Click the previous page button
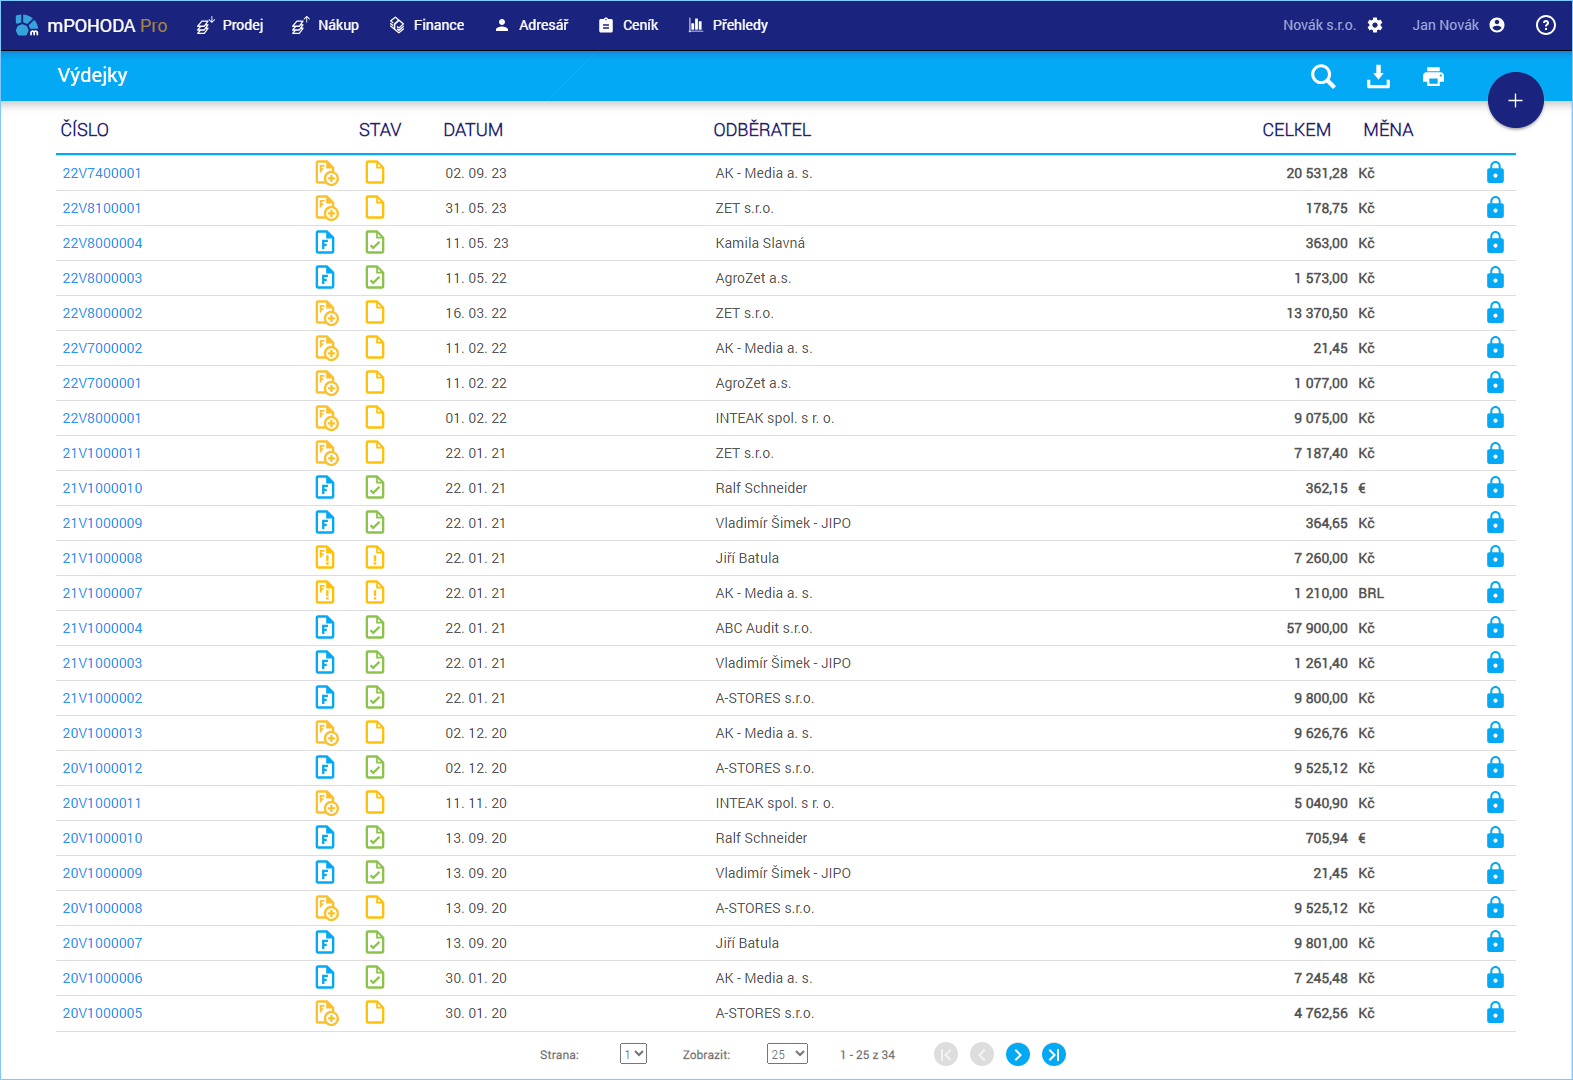The image size is (1573, 1080). click(x=982, y=1054)
